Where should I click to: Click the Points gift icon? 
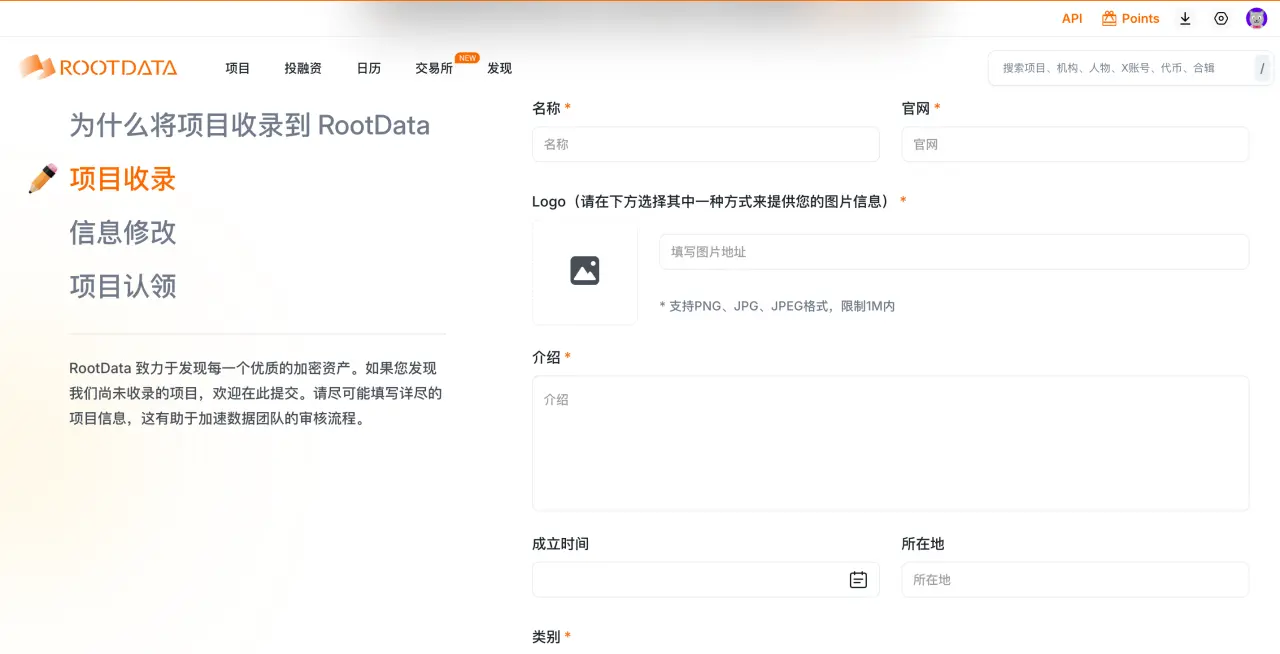1109,18
